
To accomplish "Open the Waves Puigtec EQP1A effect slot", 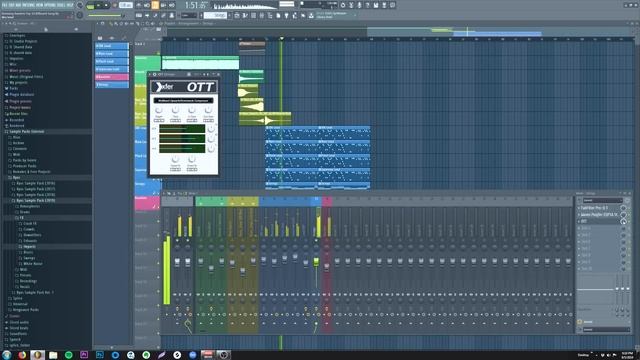I will click(x=600, y=214).
